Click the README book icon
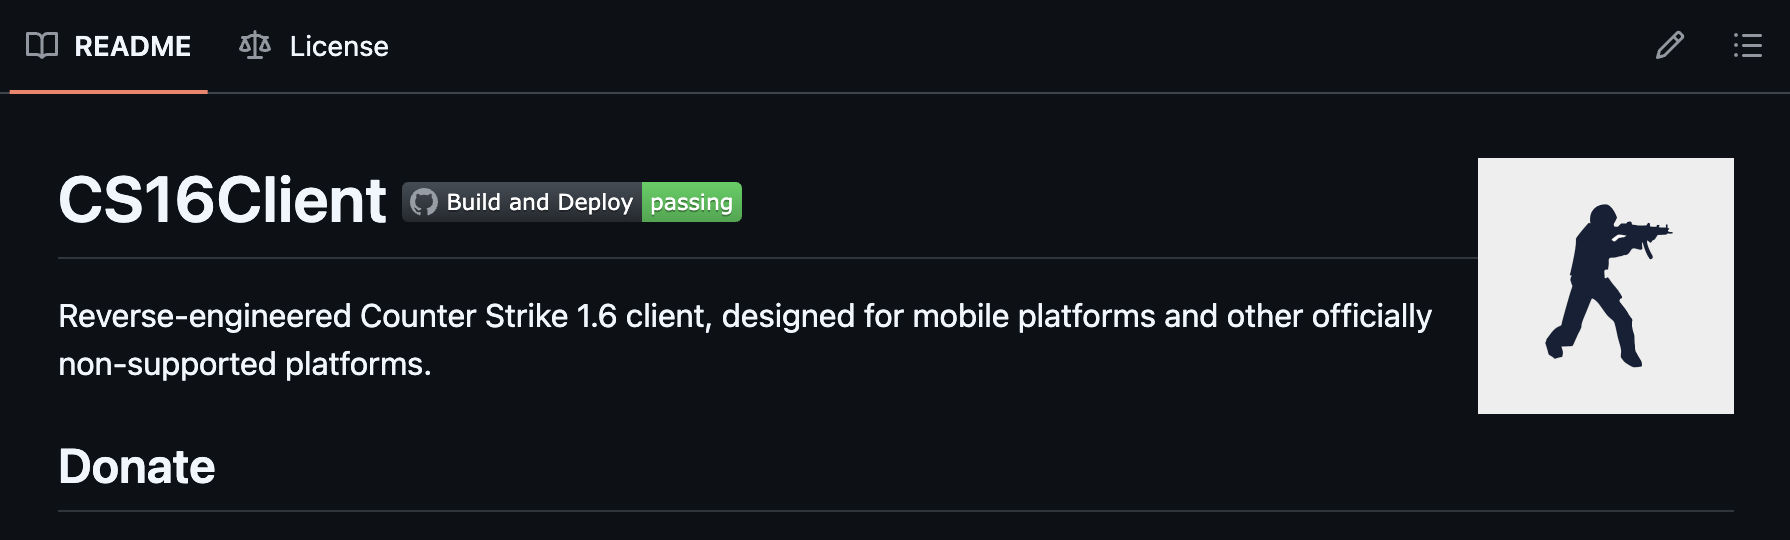This screenshot has width=1790, height=540. tap(41, 46)
